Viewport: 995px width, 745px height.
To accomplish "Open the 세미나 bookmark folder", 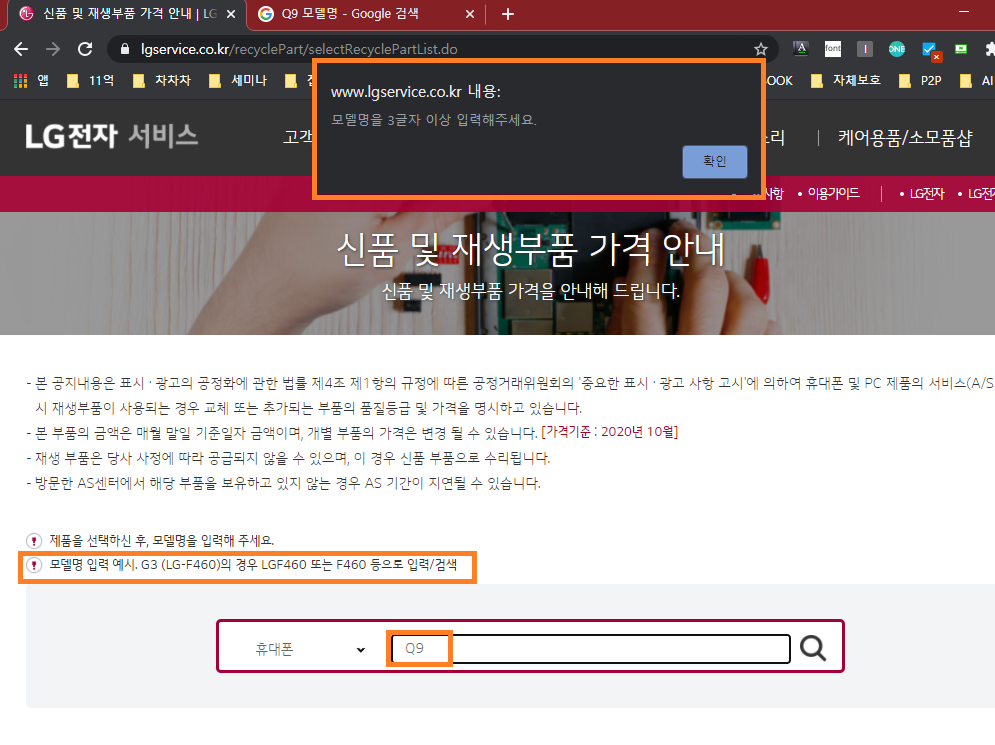I will pyautogui.click(x=238, y=81).
